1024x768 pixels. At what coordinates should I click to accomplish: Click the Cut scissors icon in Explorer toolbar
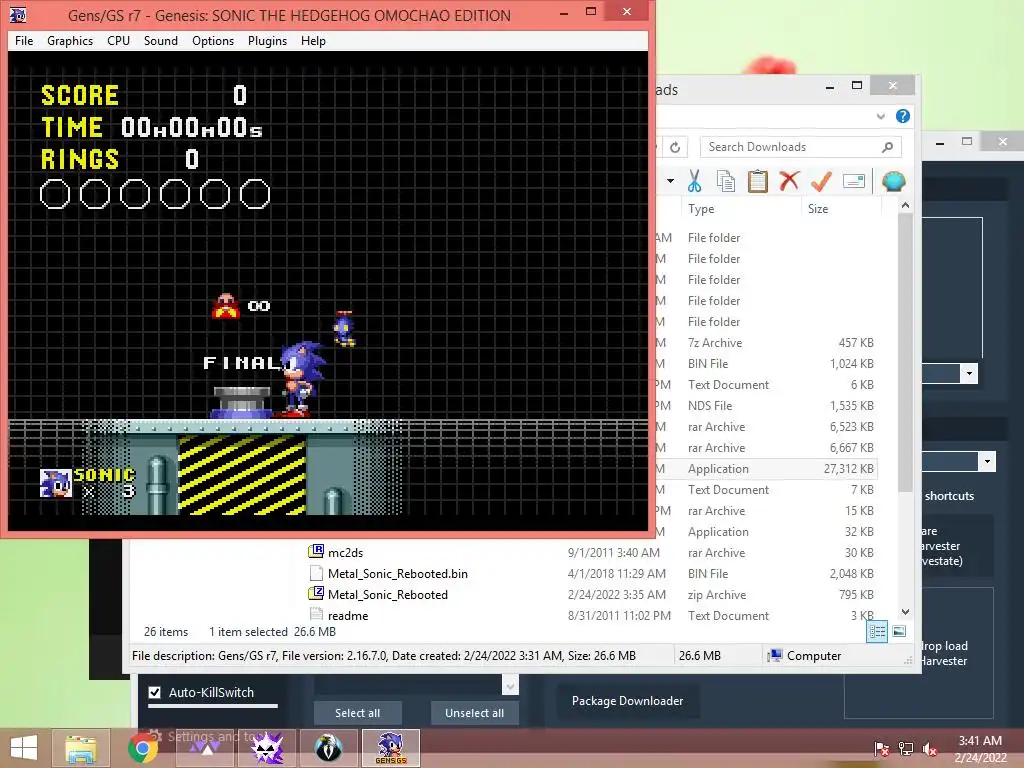tap(694, 181)
